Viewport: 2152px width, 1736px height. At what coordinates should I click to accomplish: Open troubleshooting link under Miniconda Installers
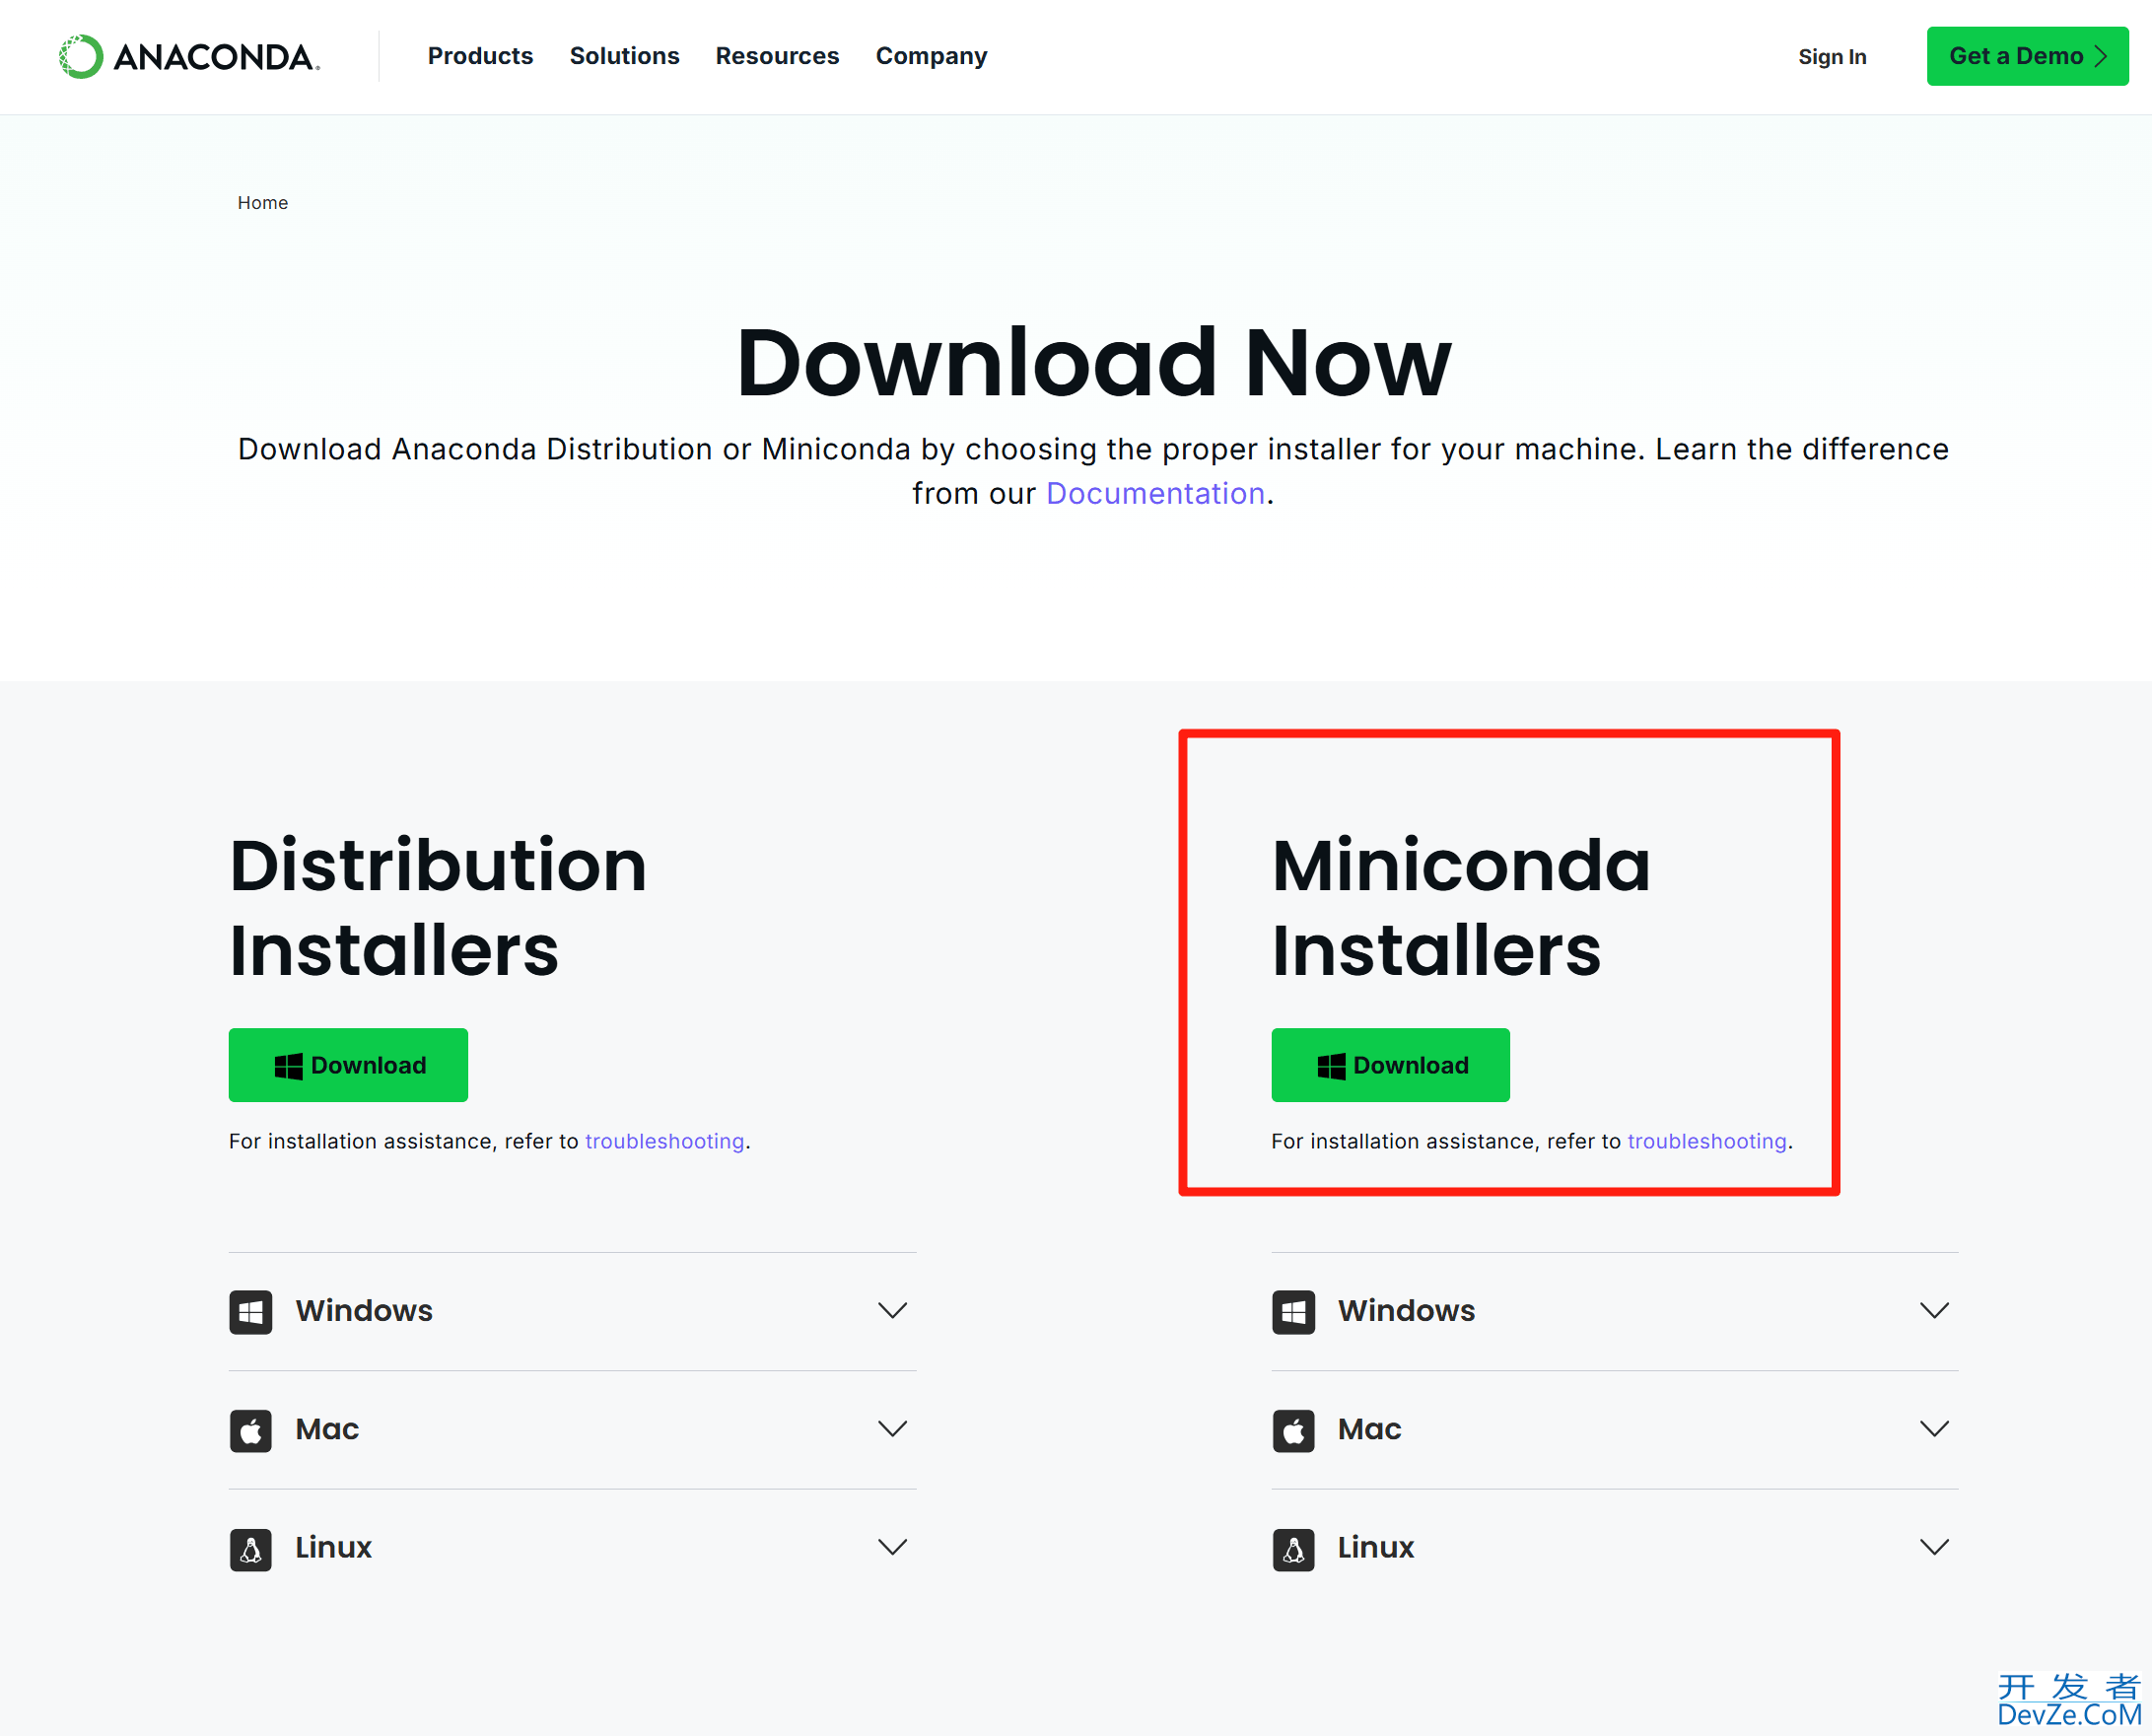coord(1707,1141)
